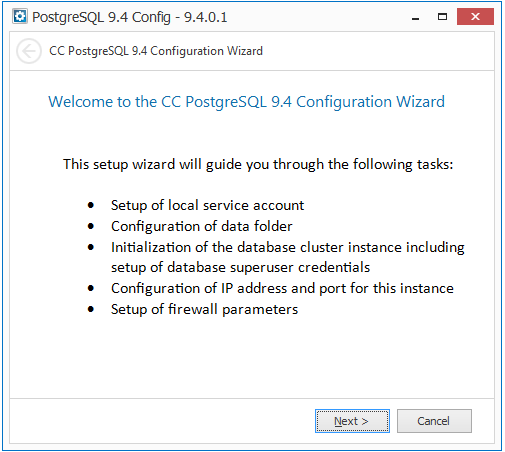The width and height of the screenshot is (505, 452).
Task: Click the blue Welcome to the CC PostgreSQL heading
Action: click(x=246, y=102)
